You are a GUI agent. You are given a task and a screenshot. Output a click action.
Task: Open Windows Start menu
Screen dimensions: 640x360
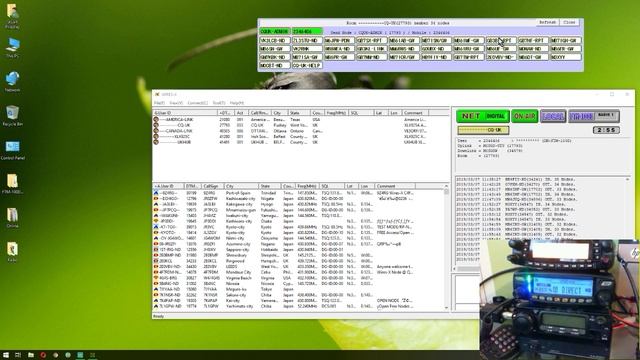(6, 355)
